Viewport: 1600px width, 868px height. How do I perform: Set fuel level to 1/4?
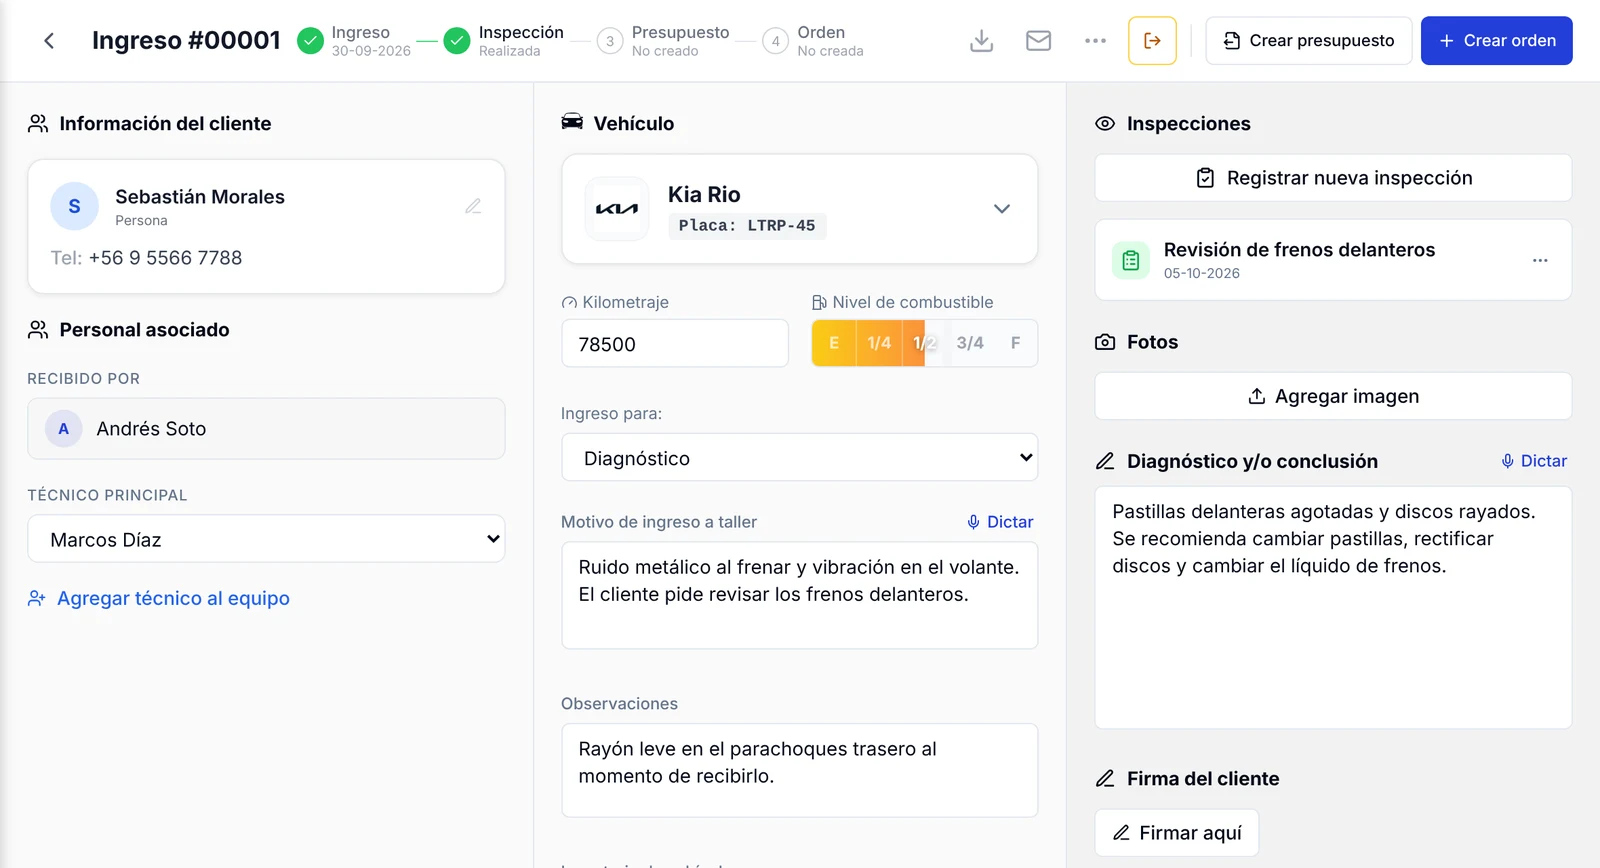(x=879, y=343)
